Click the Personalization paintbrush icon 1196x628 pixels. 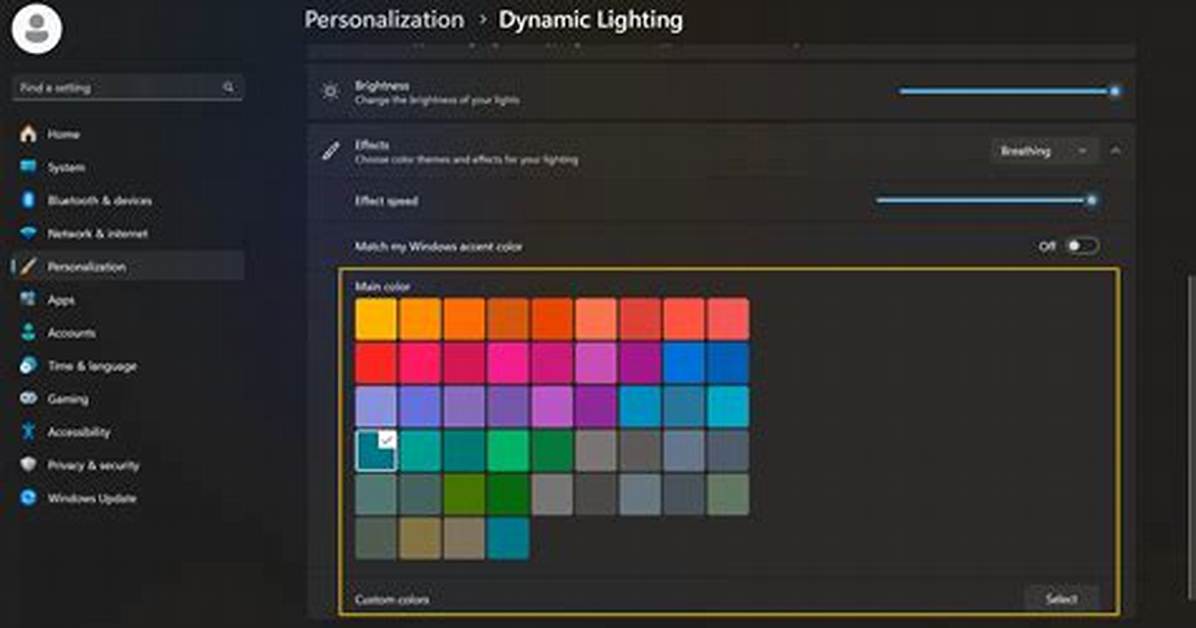point(28,266)
